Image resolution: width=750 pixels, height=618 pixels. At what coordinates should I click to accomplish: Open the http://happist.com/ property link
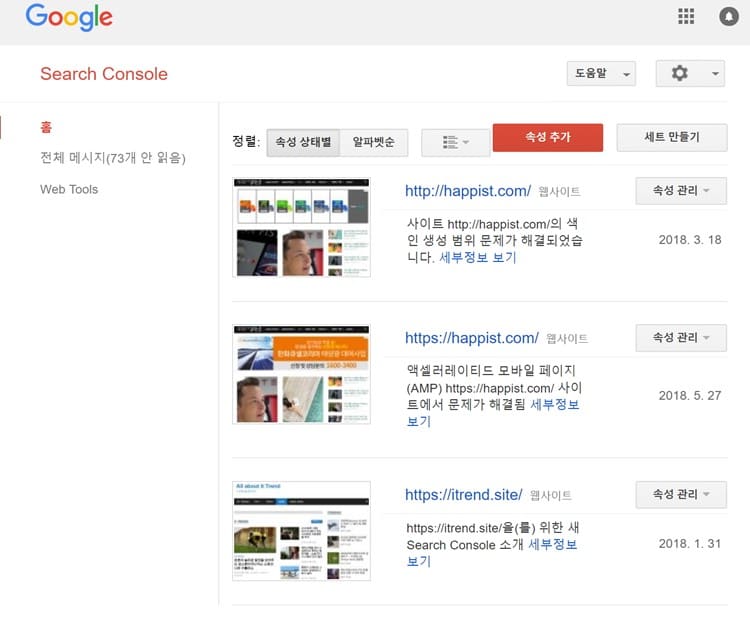tap(468, 191)
